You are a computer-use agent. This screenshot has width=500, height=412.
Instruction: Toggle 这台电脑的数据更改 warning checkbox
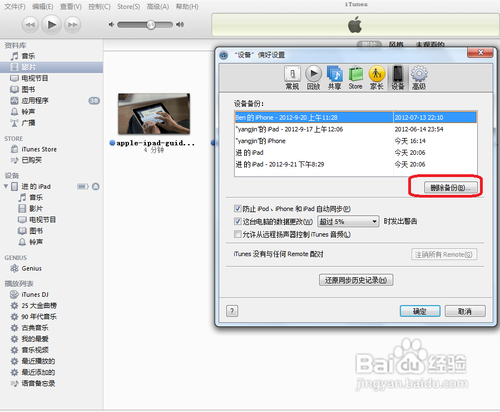click(238, 221)
